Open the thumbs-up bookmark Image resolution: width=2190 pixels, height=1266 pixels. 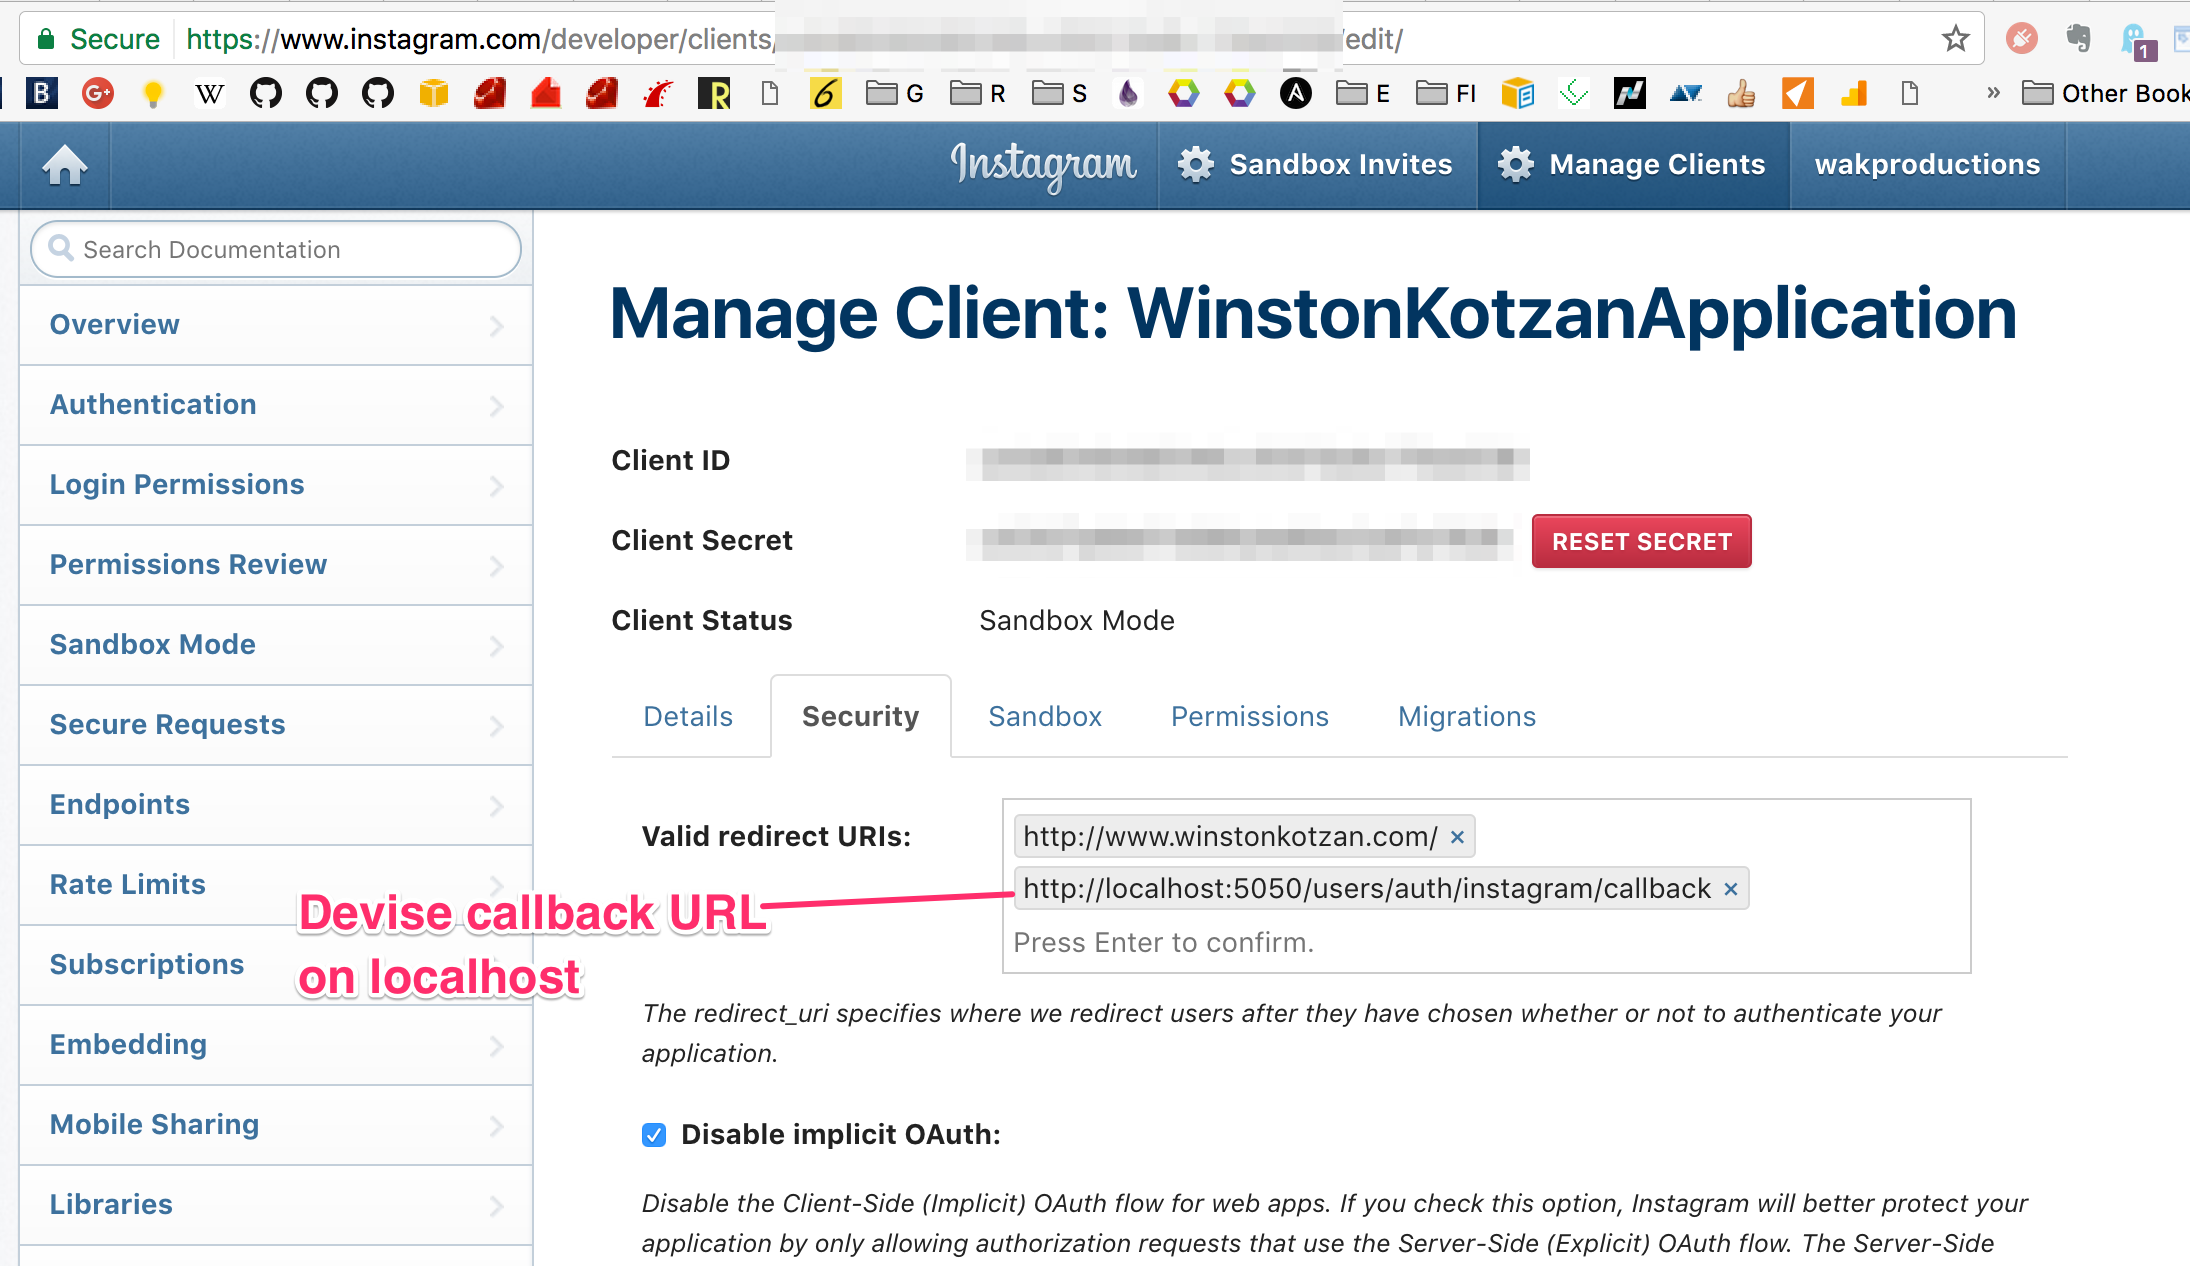[1742, 94]
